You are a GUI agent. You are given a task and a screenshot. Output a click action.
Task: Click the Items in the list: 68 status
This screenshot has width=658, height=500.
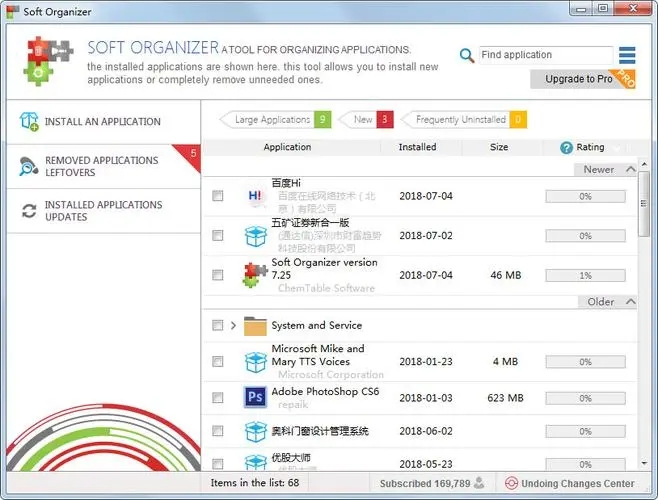coord(255,483)
